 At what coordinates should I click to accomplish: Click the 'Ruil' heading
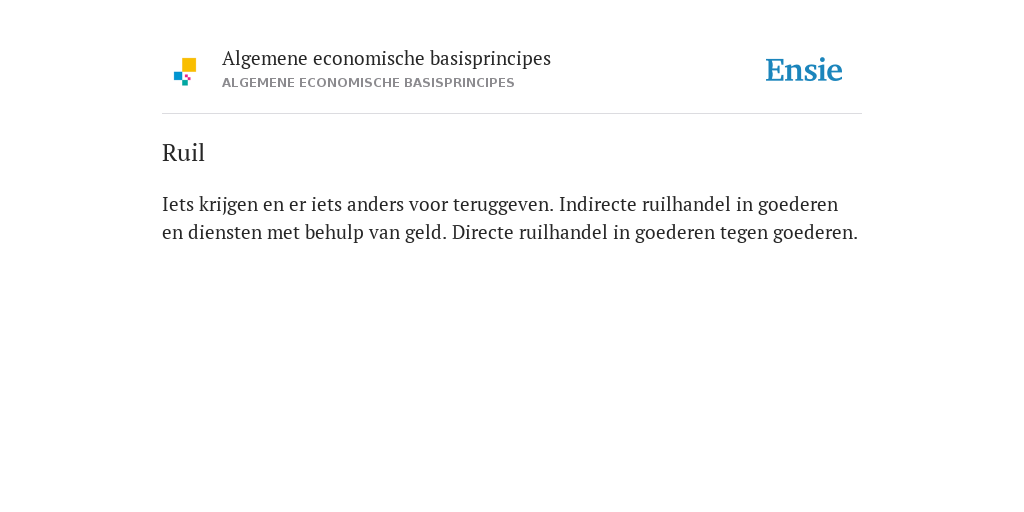184,153
